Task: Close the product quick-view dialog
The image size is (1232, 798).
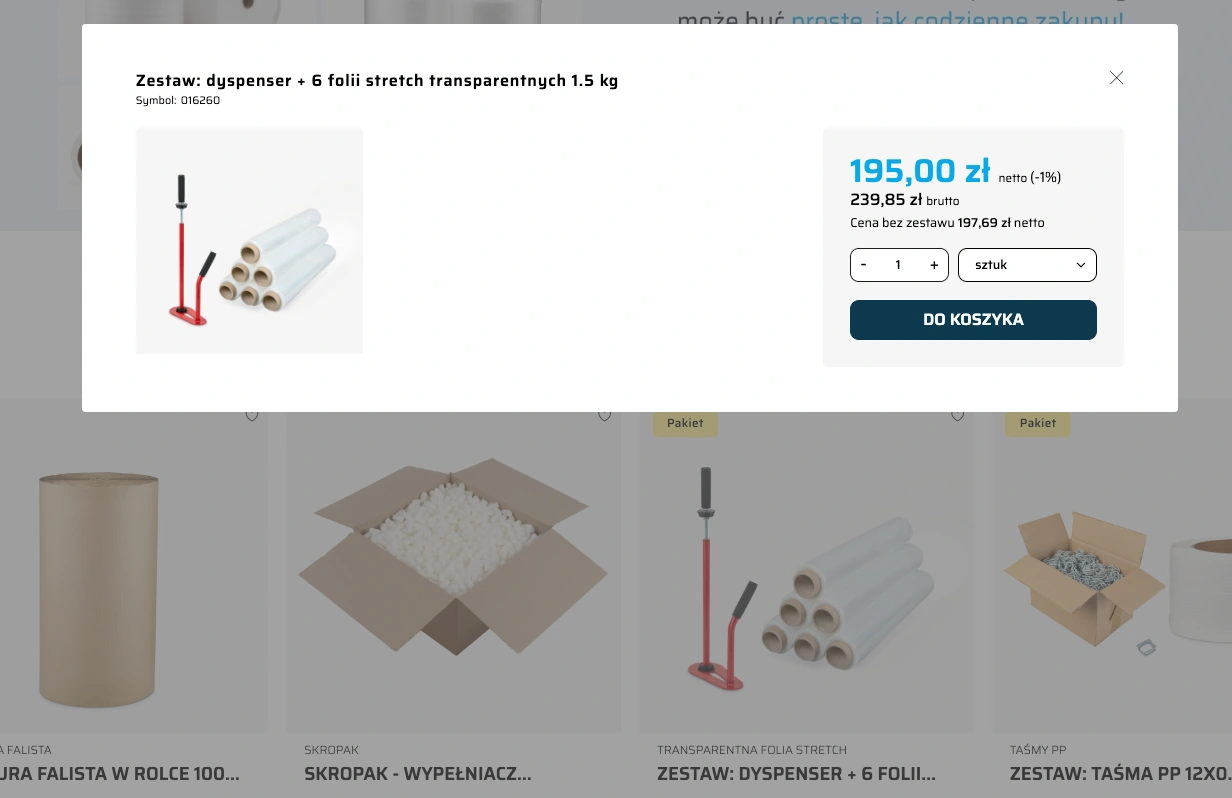Action: (1116, 78)
